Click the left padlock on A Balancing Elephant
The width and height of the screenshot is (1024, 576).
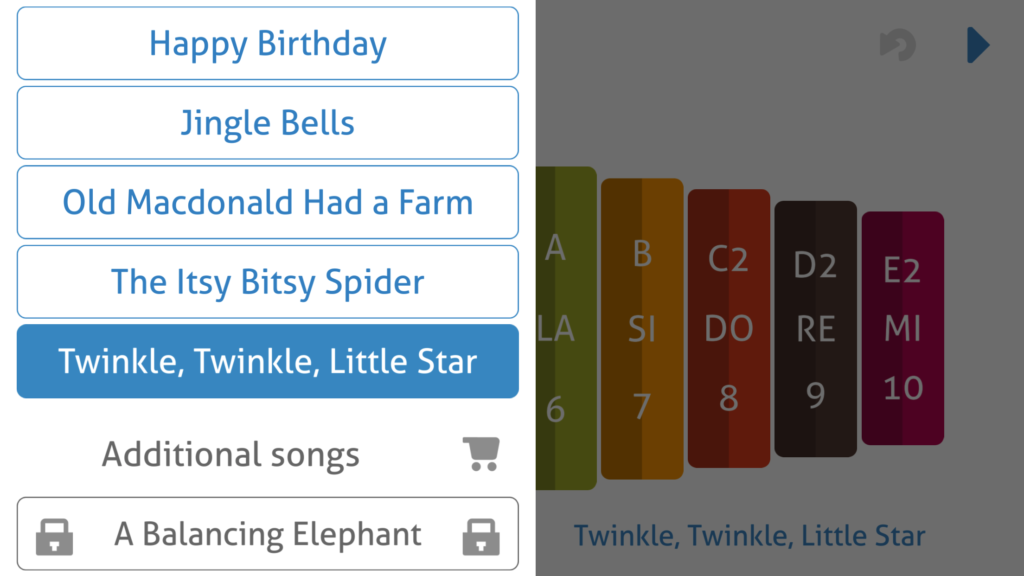(x=54, y=533)
